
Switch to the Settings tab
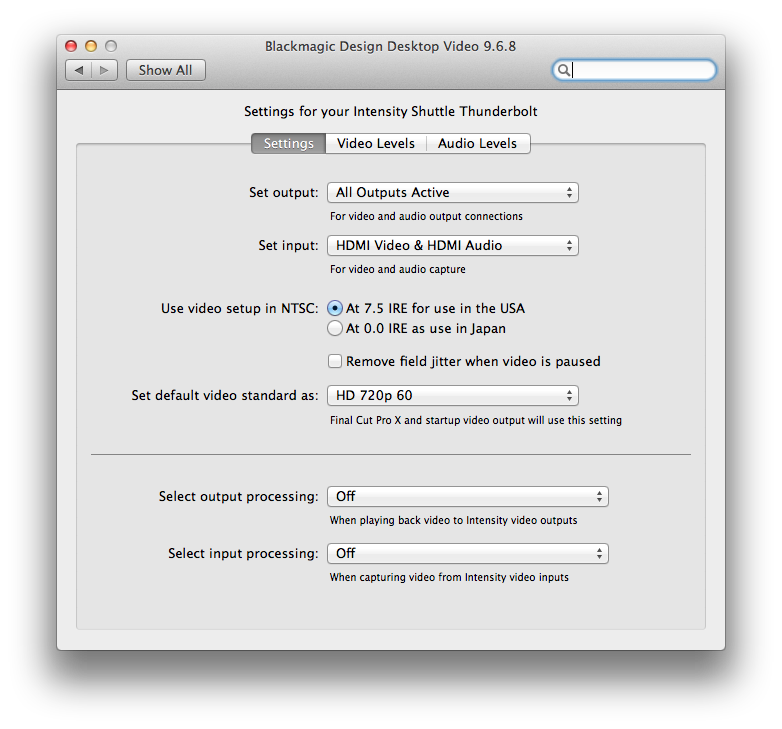click(288, 144)
